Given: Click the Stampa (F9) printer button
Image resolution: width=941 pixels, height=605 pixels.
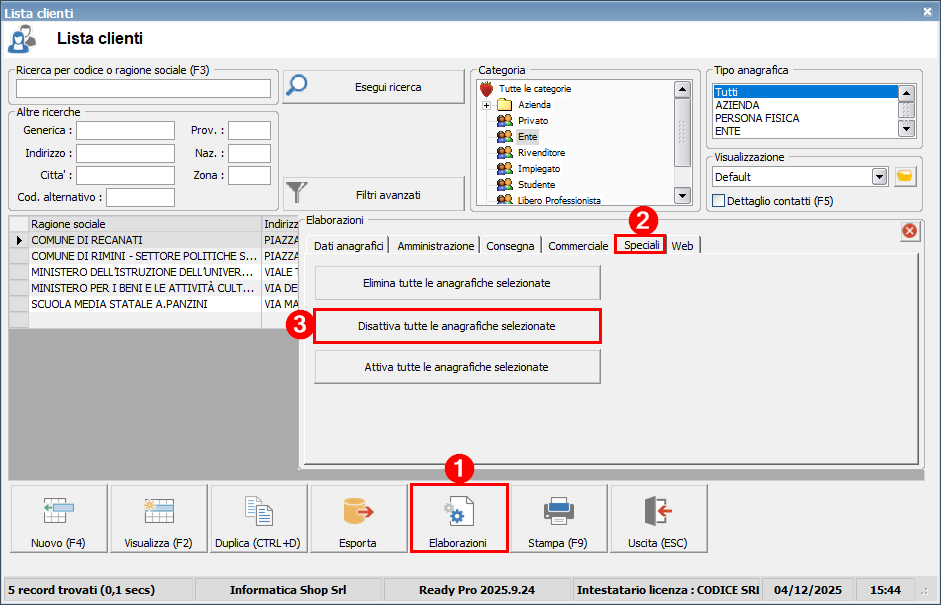Looking at the screenshot, I should (x=558, y=519).
